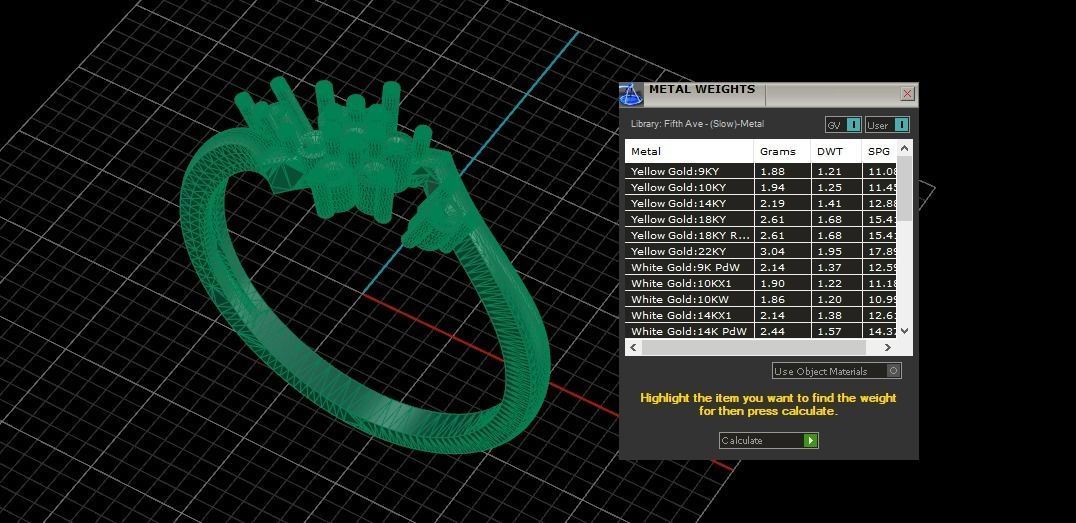Select the Yellow Gold:22KY row
Image resolution: width=1076 pixels, height=523 pixels.
pos(760,251)
